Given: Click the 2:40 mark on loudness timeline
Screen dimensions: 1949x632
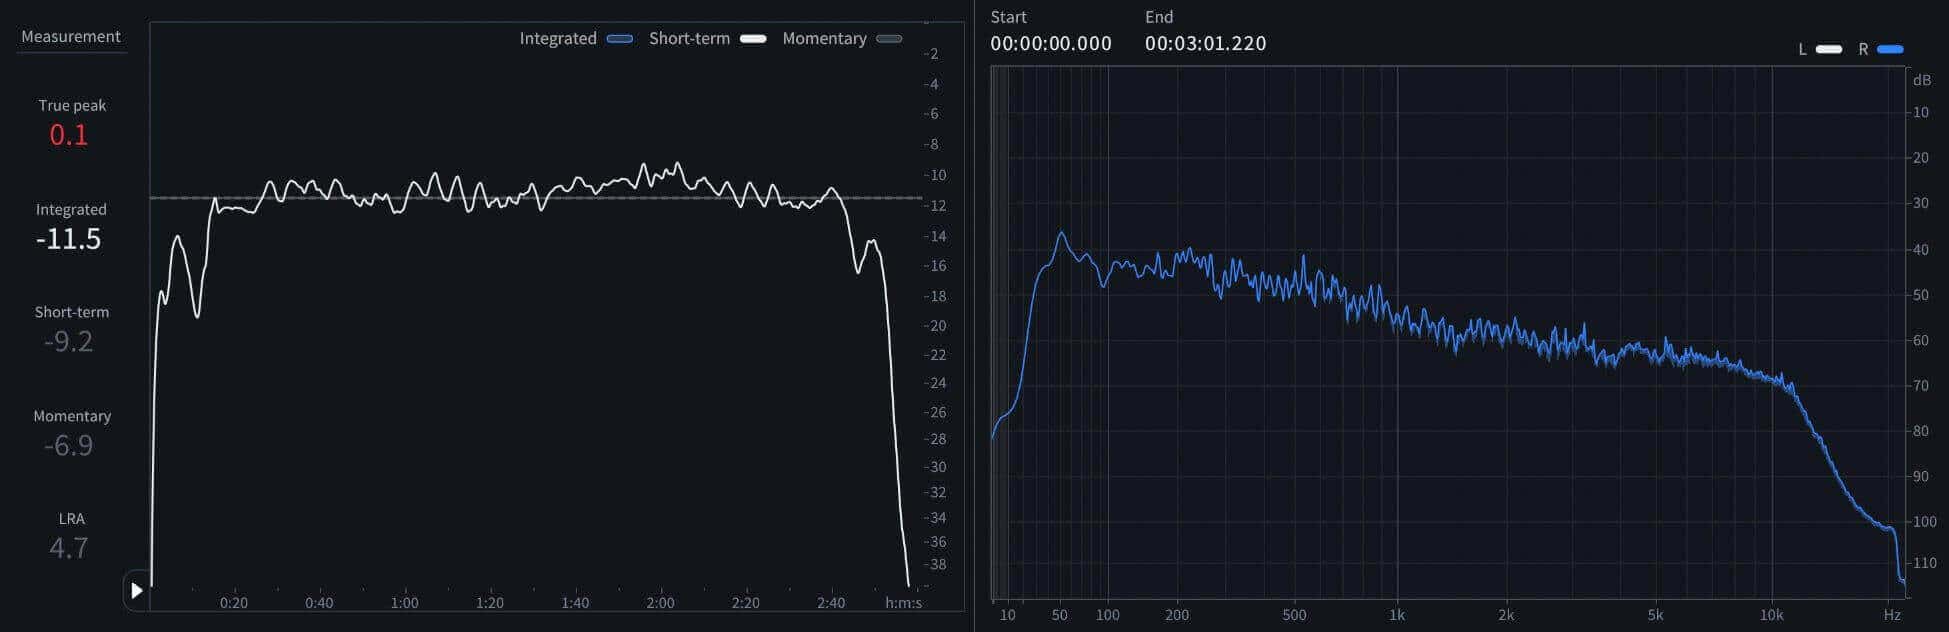Looking at the screenshot, I should click(x=831, y=603).
